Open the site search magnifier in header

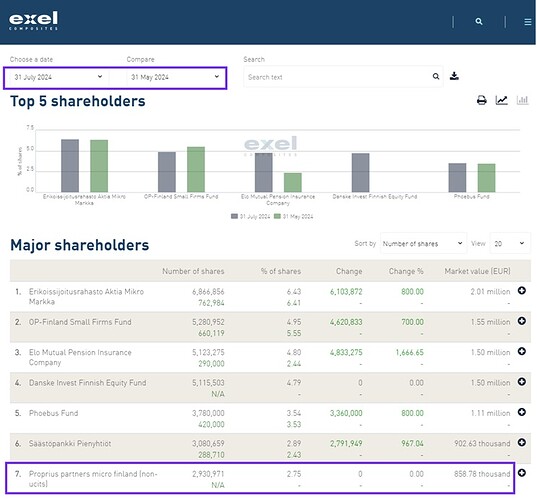[x=479, y=22]
